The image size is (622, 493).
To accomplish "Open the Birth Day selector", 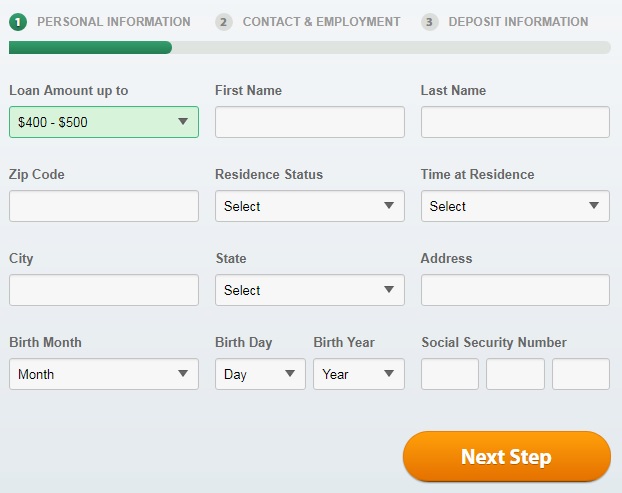I will click(260, 374).
